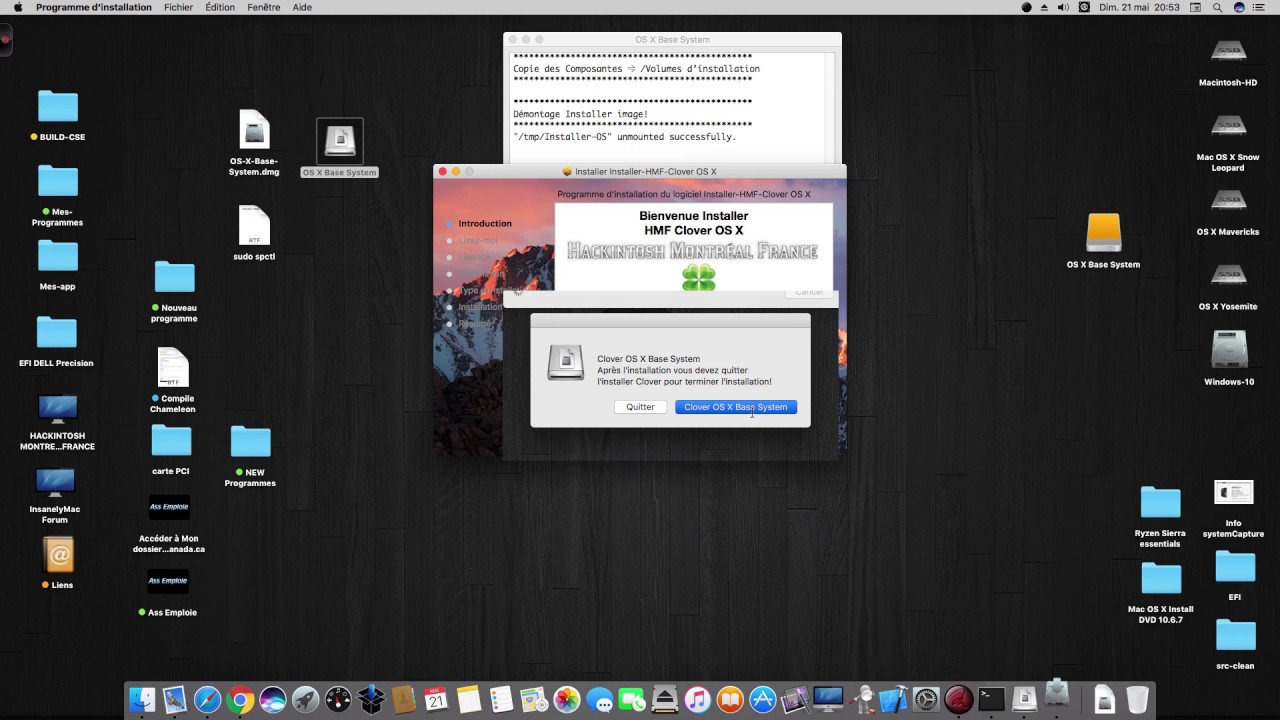Viewport: 1280px width, 720px height.
Task: Open Spotlight search in menu bar
Action: click(x=1218, y=7)
